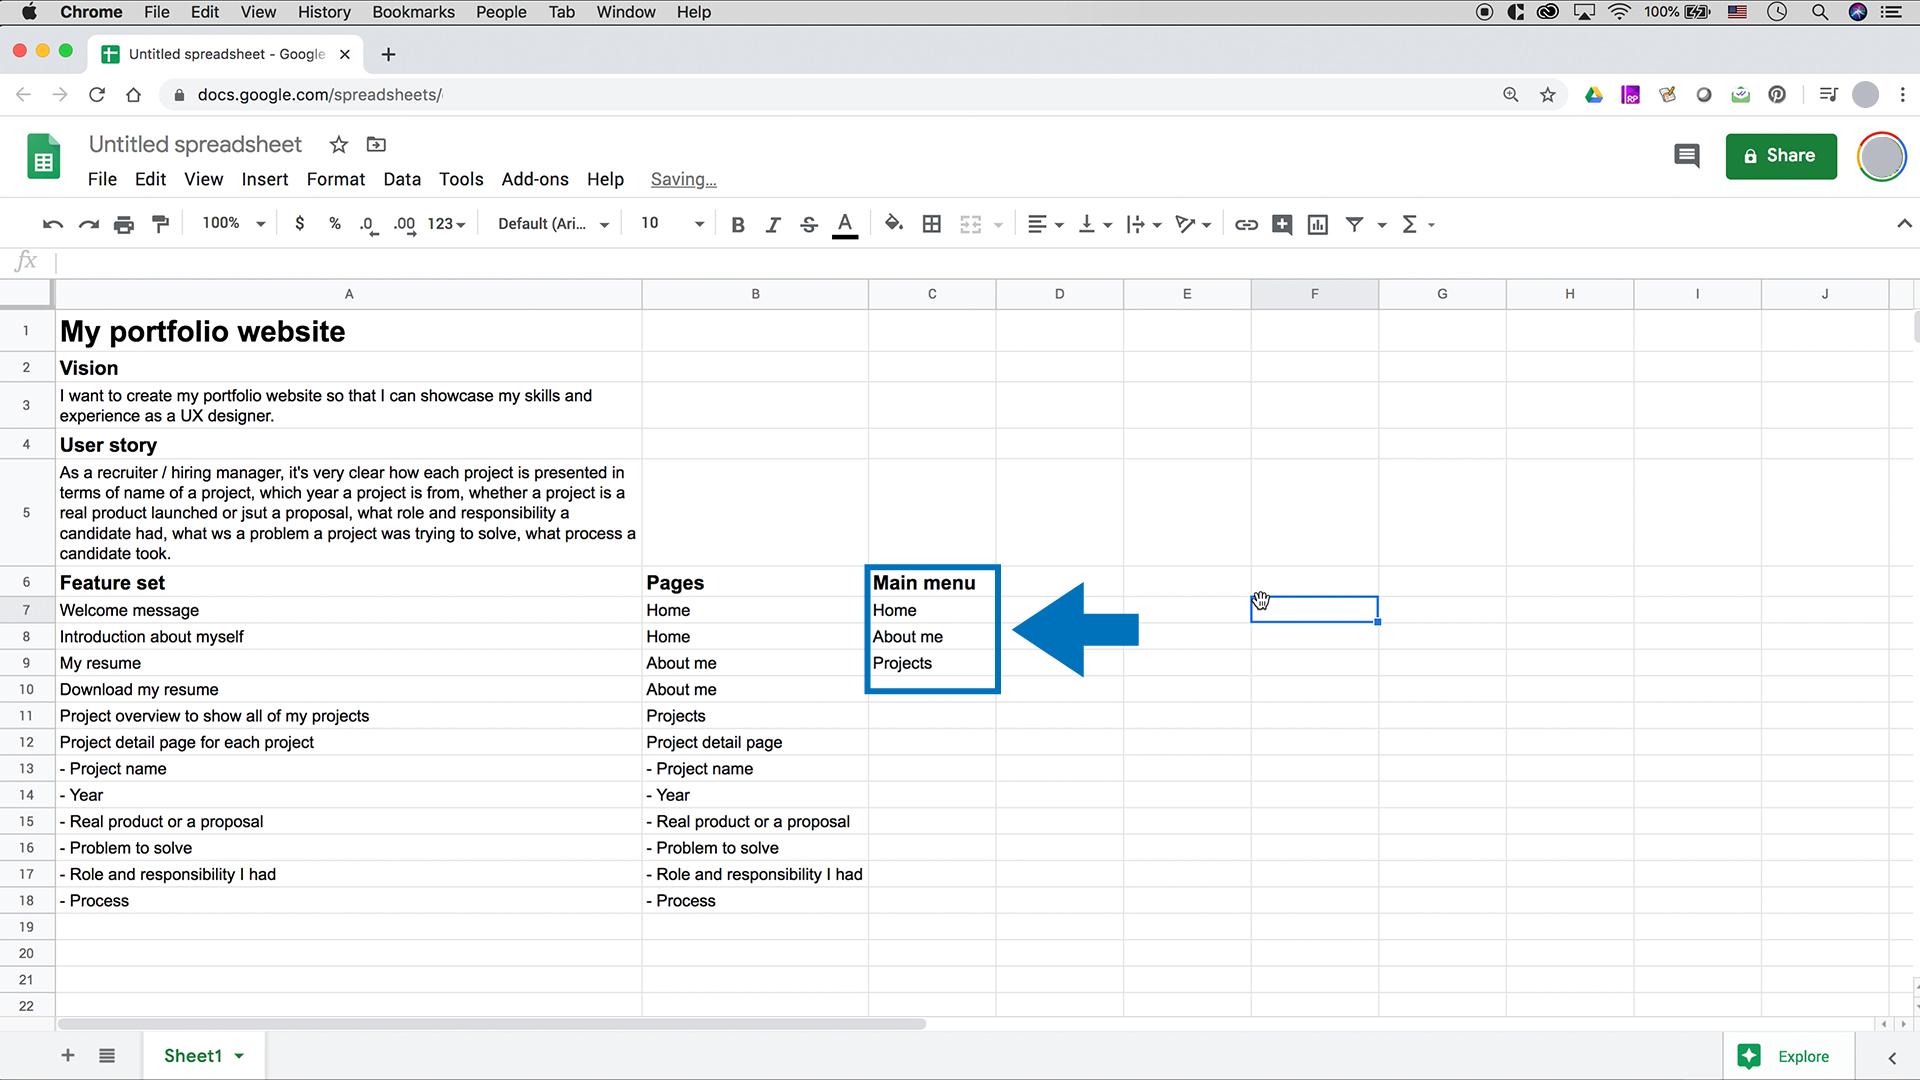Redo the last action in toolbar
The width and height of the screenshot is (1920, 1080).
[x=89, y=225]
